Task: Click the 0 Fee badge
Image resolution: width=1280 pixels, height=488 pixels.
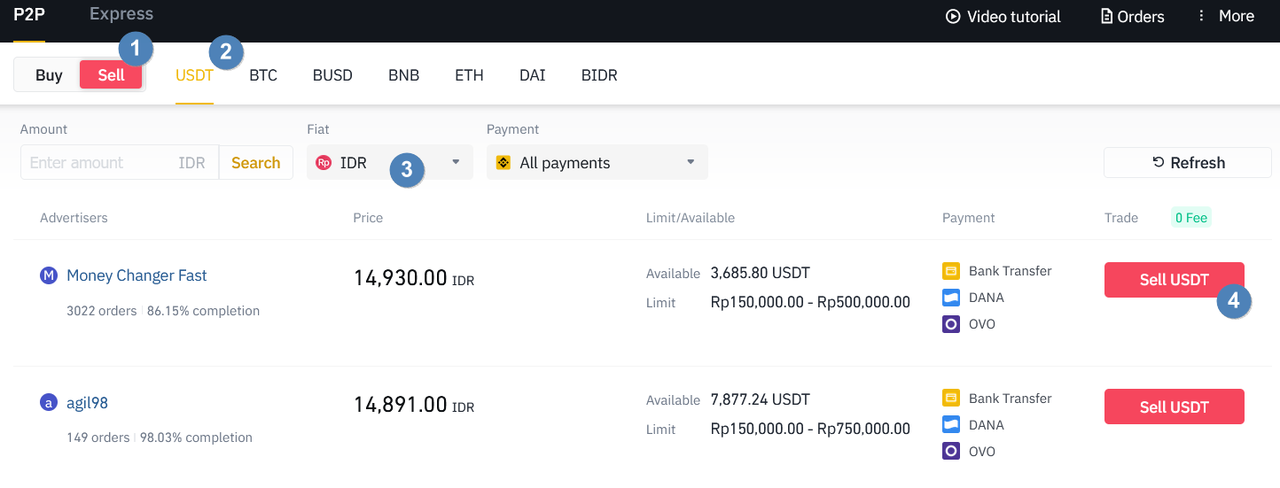Action: [x=1191, y=217]
